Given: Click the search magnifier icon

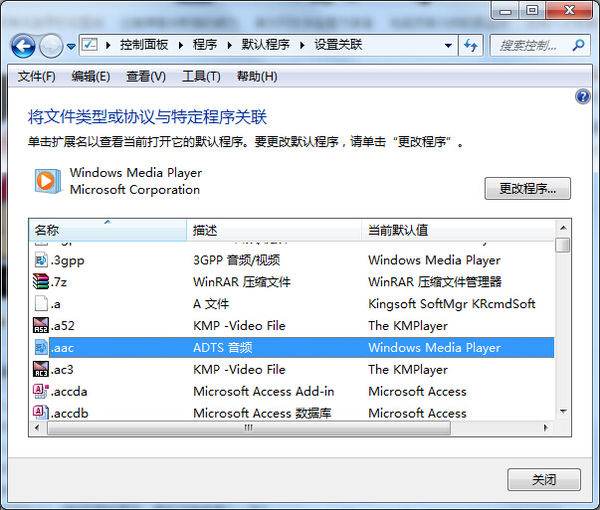Looking at the screenshot, I should point(579,45).
